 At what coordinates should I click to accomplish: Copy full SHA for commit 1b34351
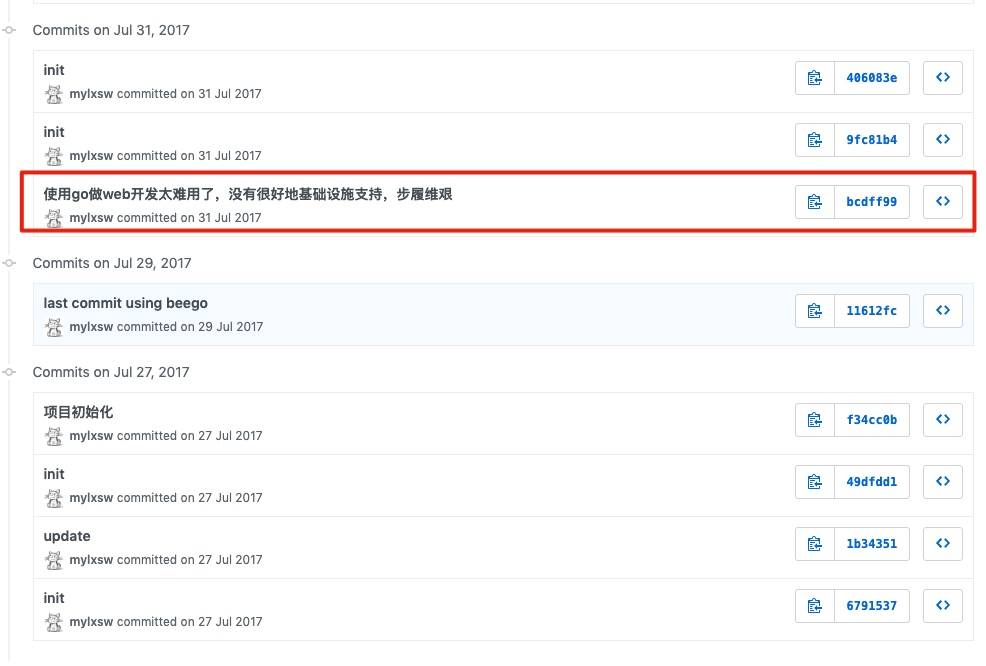pos(814,543)
